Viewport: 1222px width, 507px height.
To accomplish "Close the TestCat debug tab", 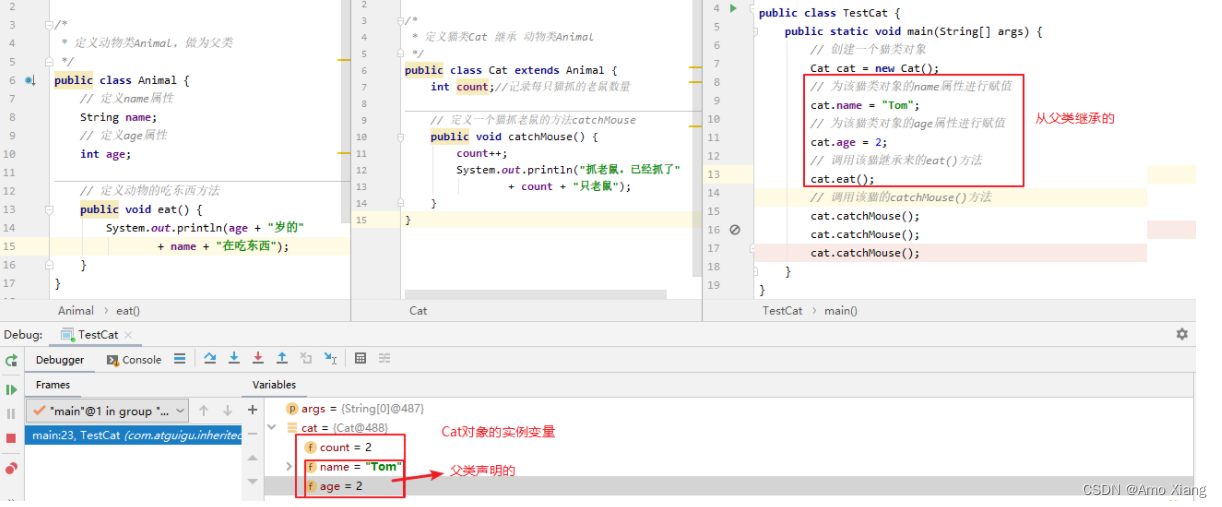I will click(129, 335).
